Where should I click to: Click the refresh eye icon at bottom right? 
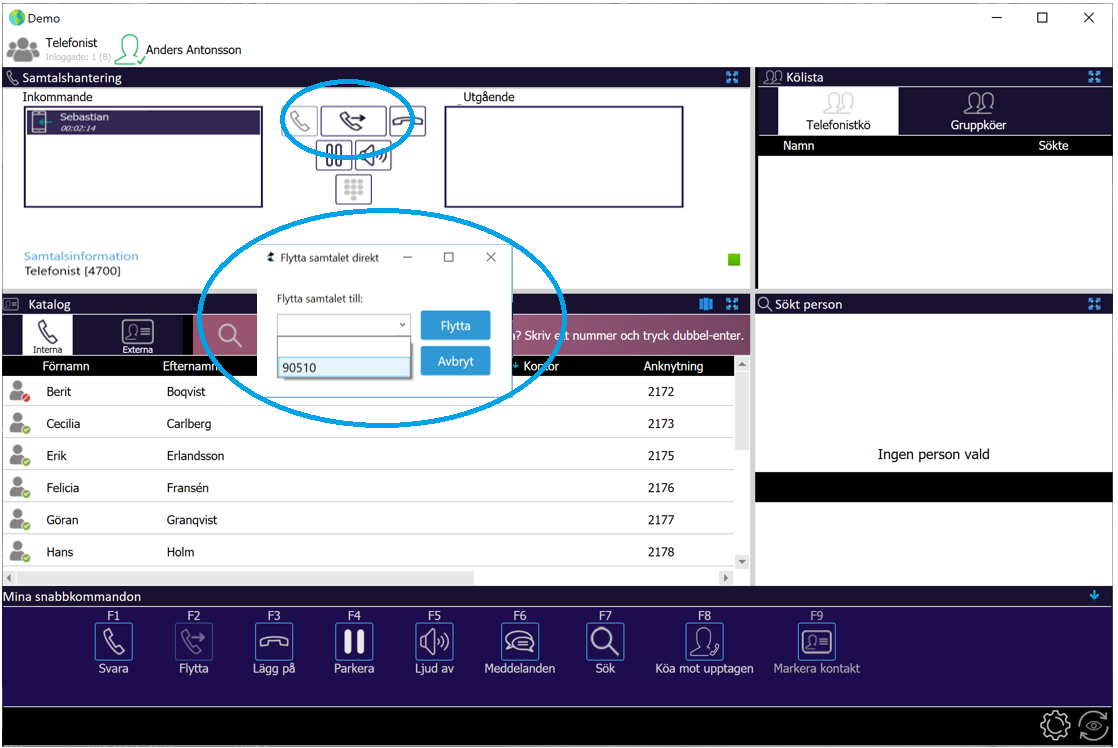pos(1094,726)
